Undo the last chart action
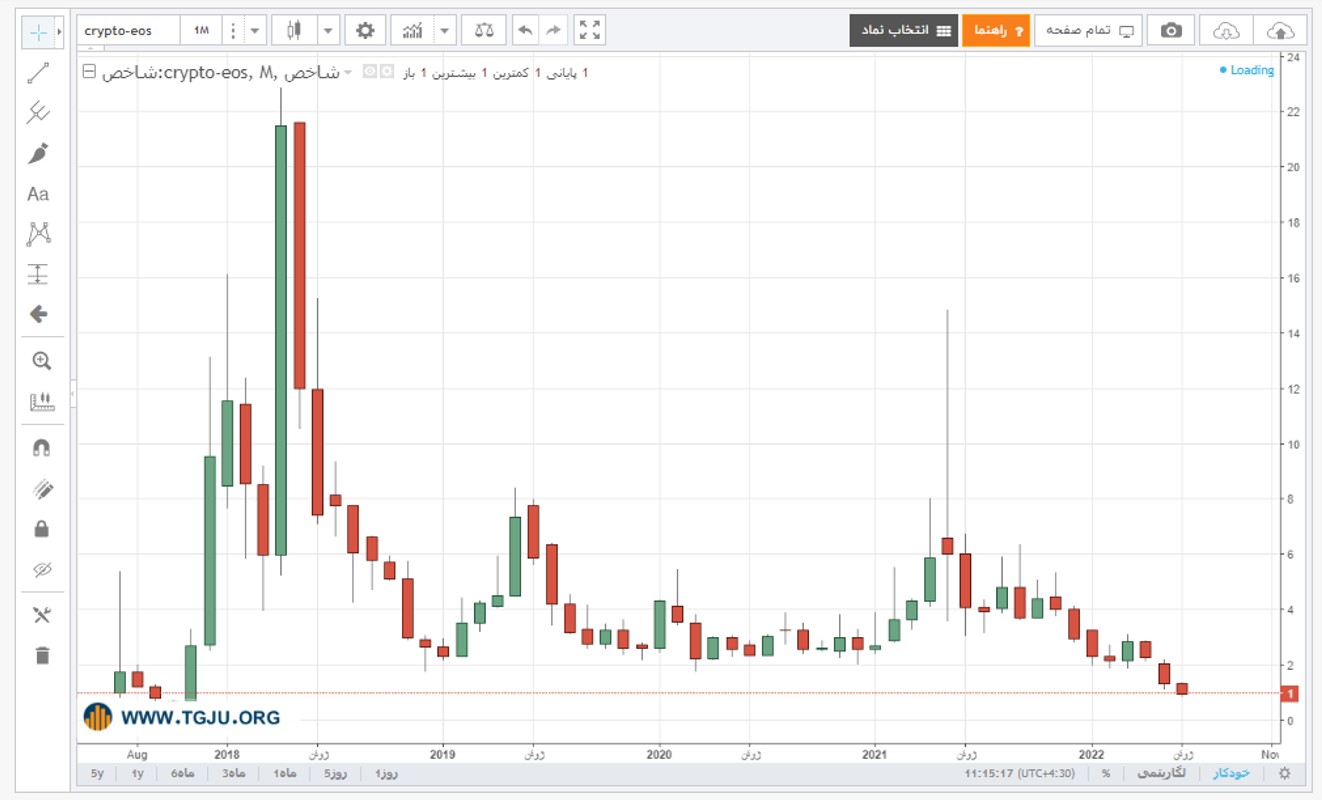1322x800 pixels. [525, 31]
